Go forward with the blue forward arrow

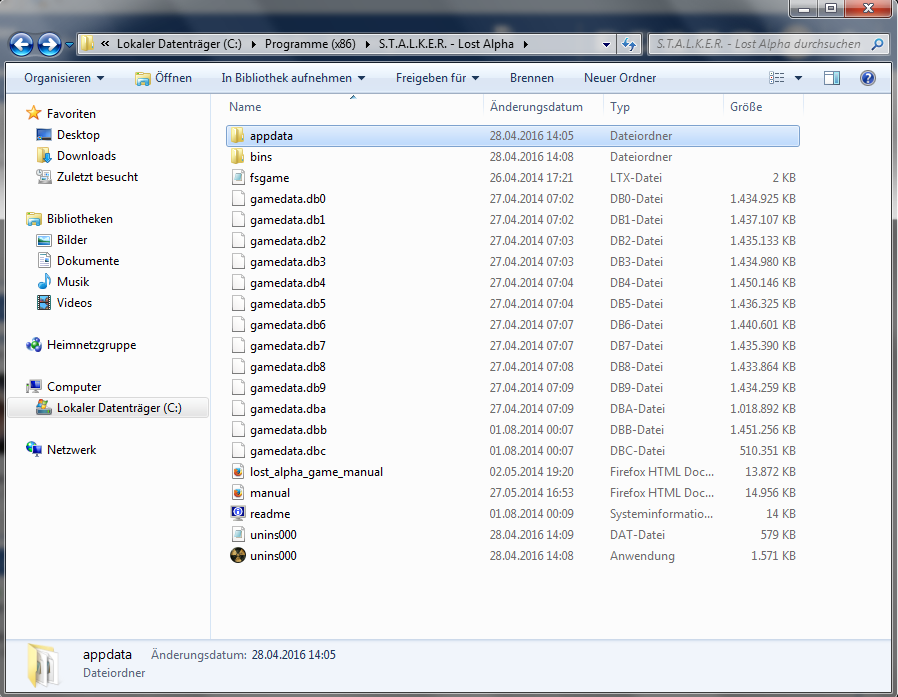pos(49,44)
